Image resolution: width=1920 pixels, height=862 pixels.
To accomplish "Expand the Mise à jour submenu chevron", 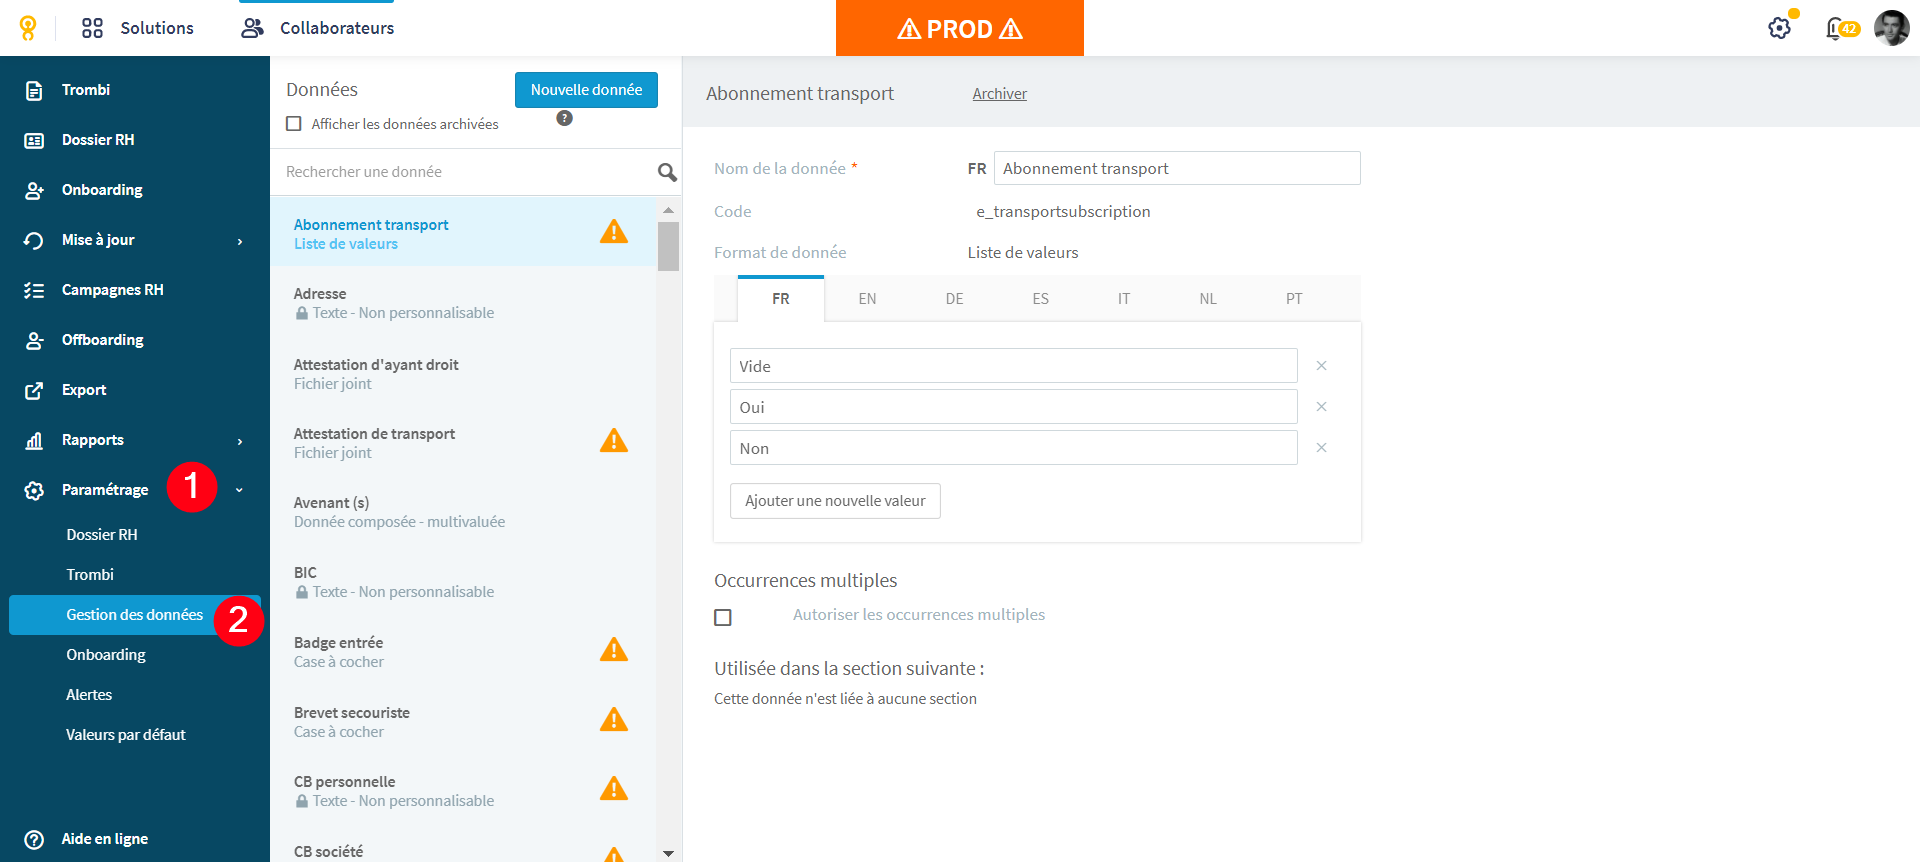I will click(240, 241).
